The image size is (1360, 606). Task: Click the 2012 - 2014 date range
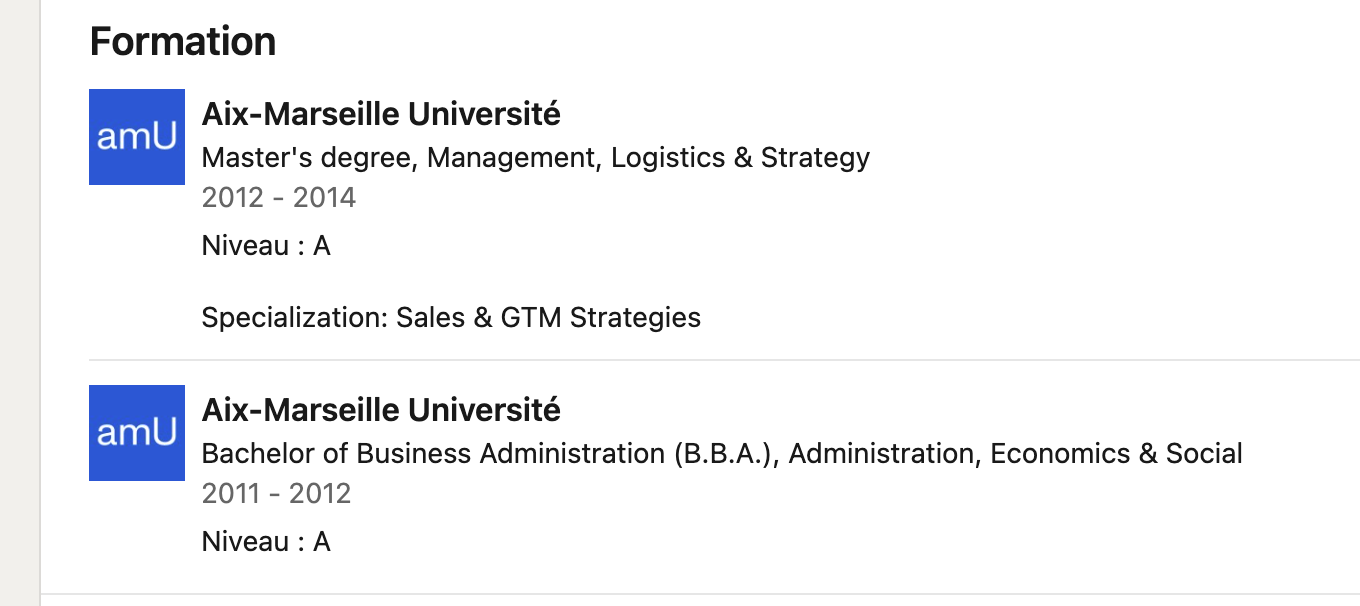[279, 197]
